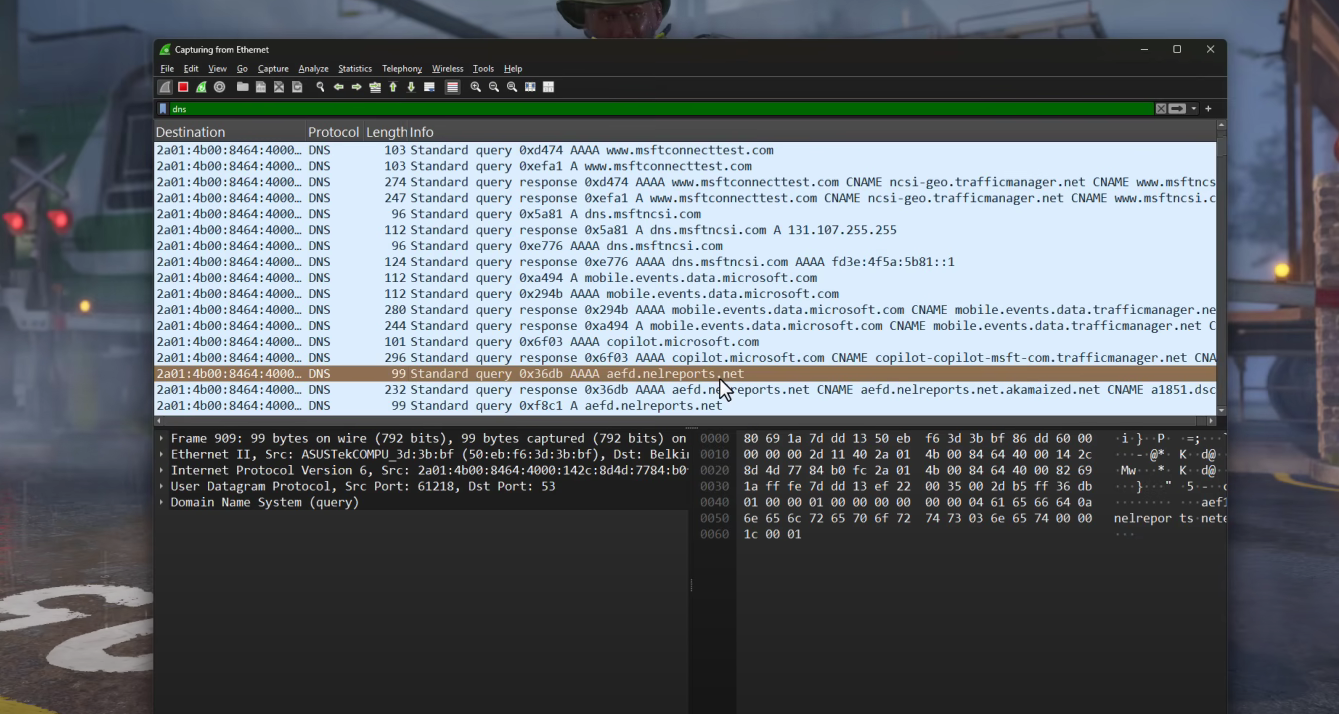Zoom in the main window text
This screenshot has width=1339, height=714.
(x=476, y=87)
